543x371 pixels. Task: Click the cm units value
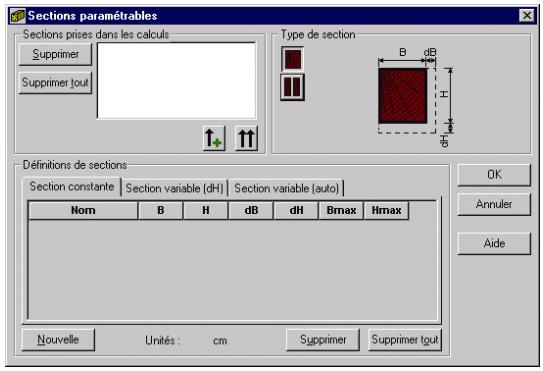coord(220,341)
